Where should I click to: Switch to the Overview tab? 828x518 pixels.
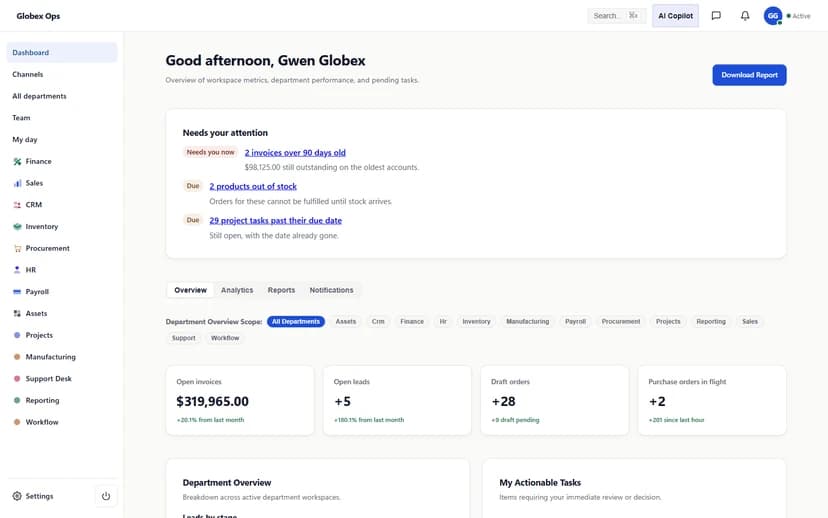pyautogui.click(x=191, y=290)
